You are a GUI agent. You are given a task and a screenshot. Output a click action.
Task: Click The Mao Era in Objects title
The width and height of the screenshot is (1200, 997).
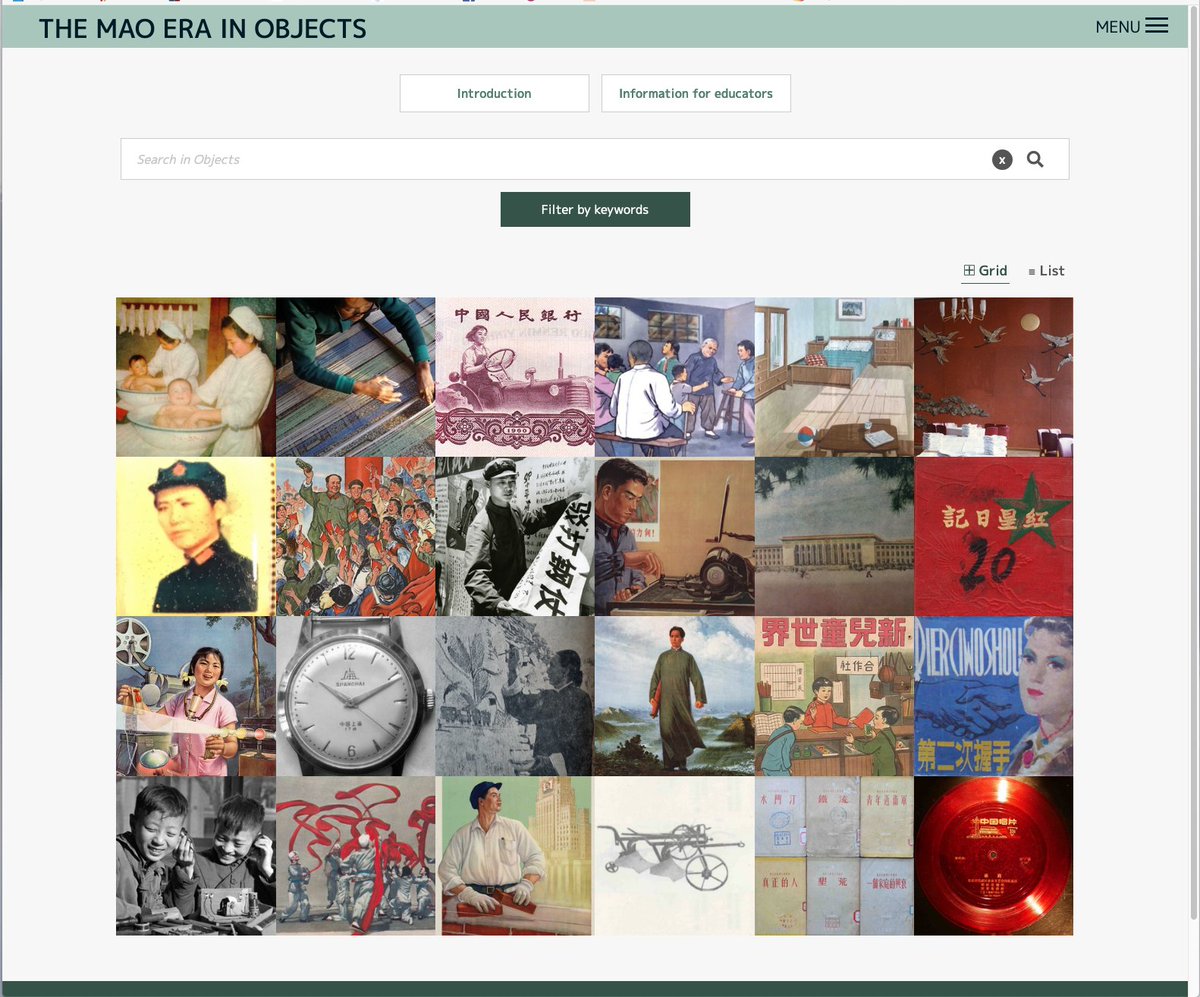tap(203, 29)
